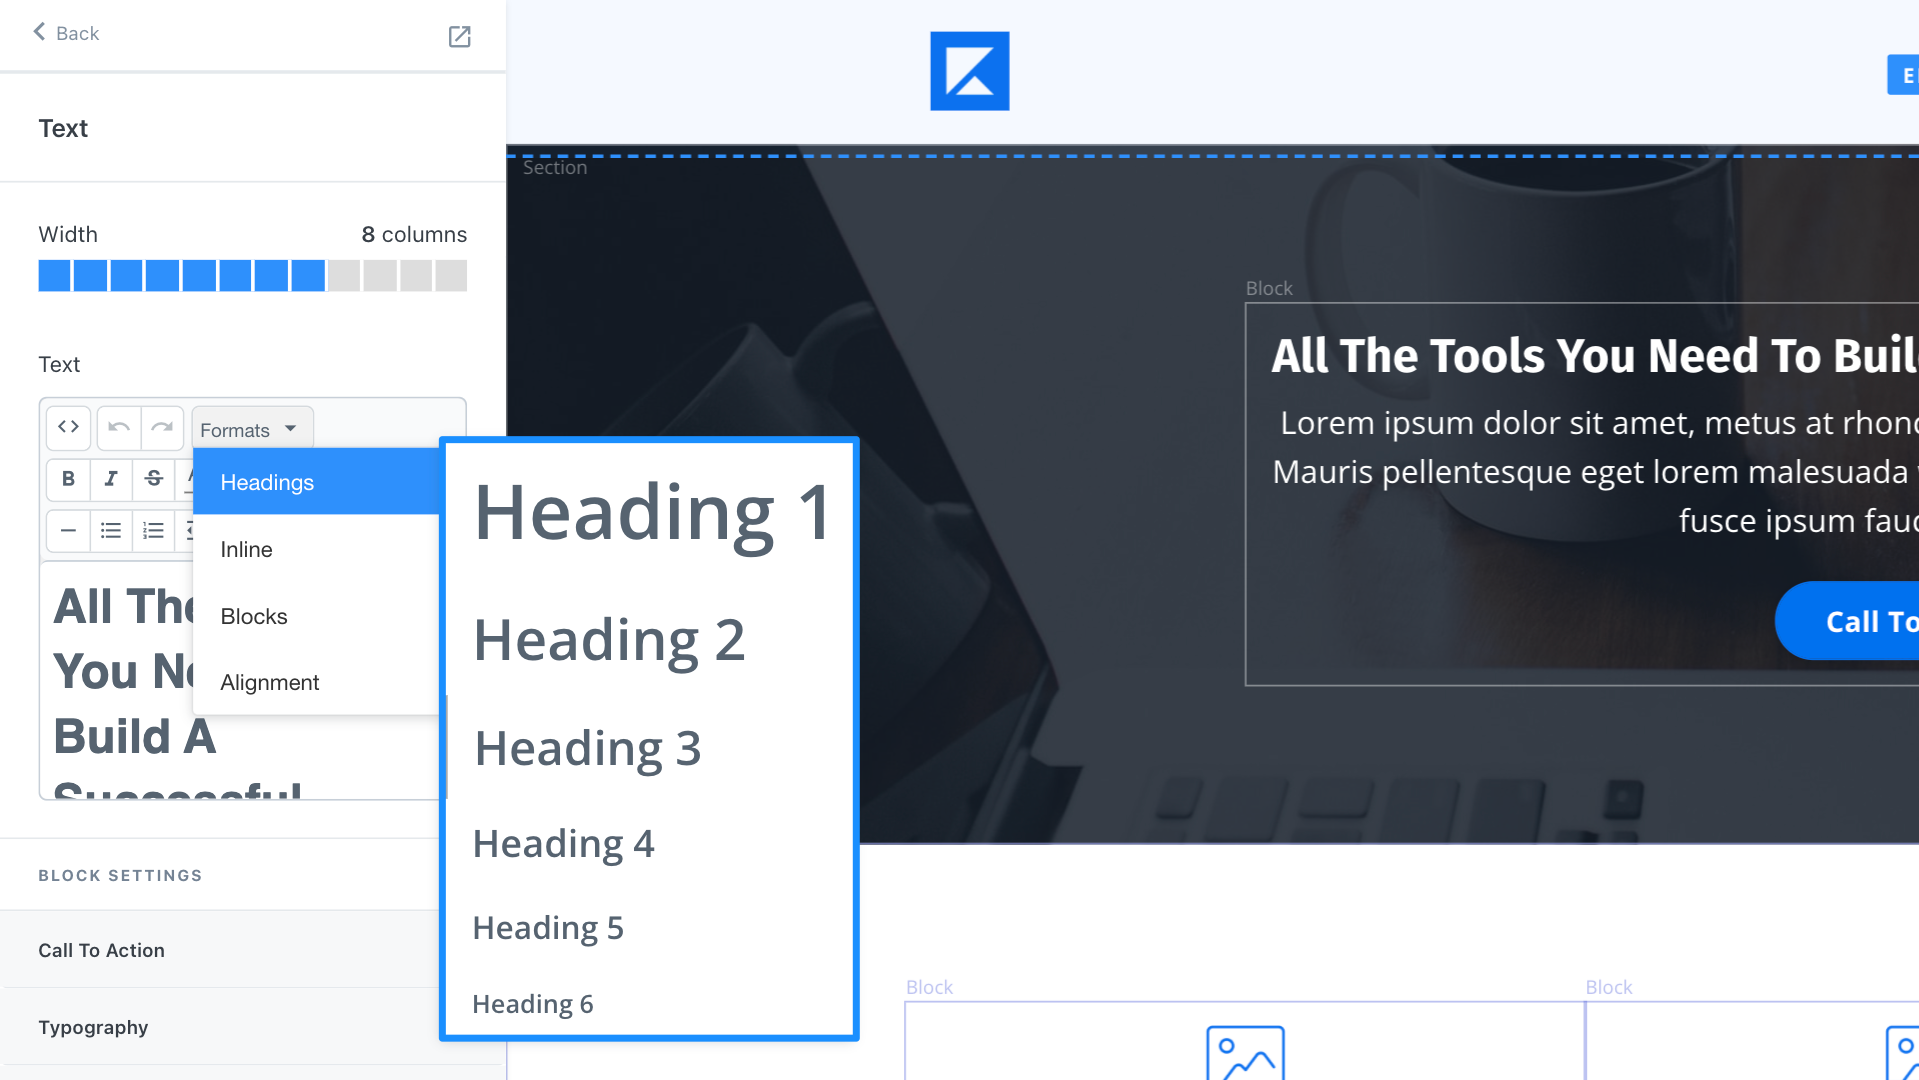Click the image placeholder in lower block

1245,1053
